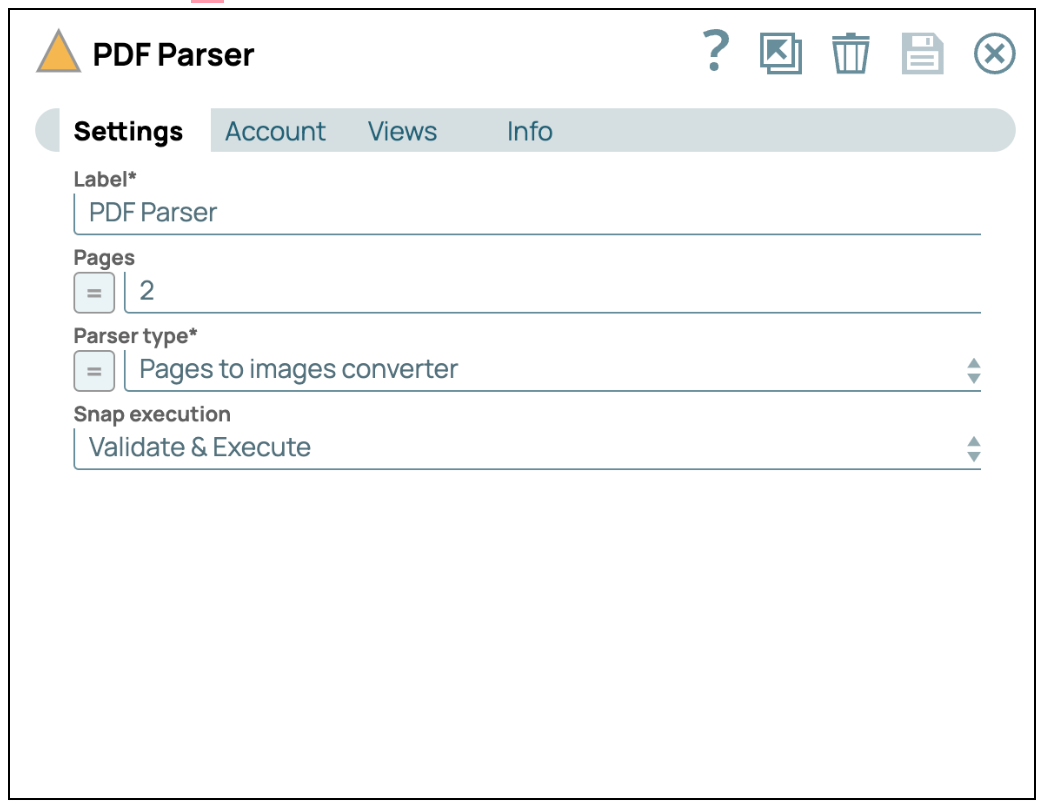Close the PDF Parser dialog

pyautogui.click(x=994, y=54)
